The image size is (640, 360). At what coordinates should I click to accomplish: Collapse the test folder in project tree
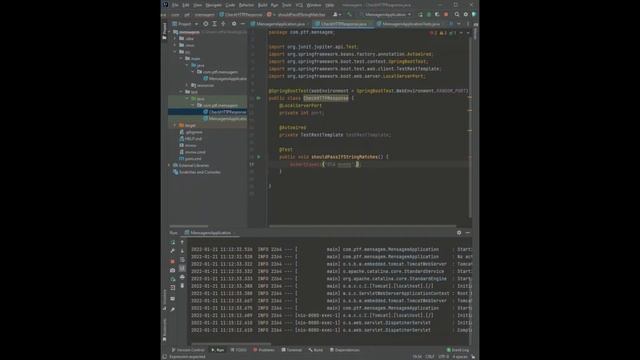point(182,92)
